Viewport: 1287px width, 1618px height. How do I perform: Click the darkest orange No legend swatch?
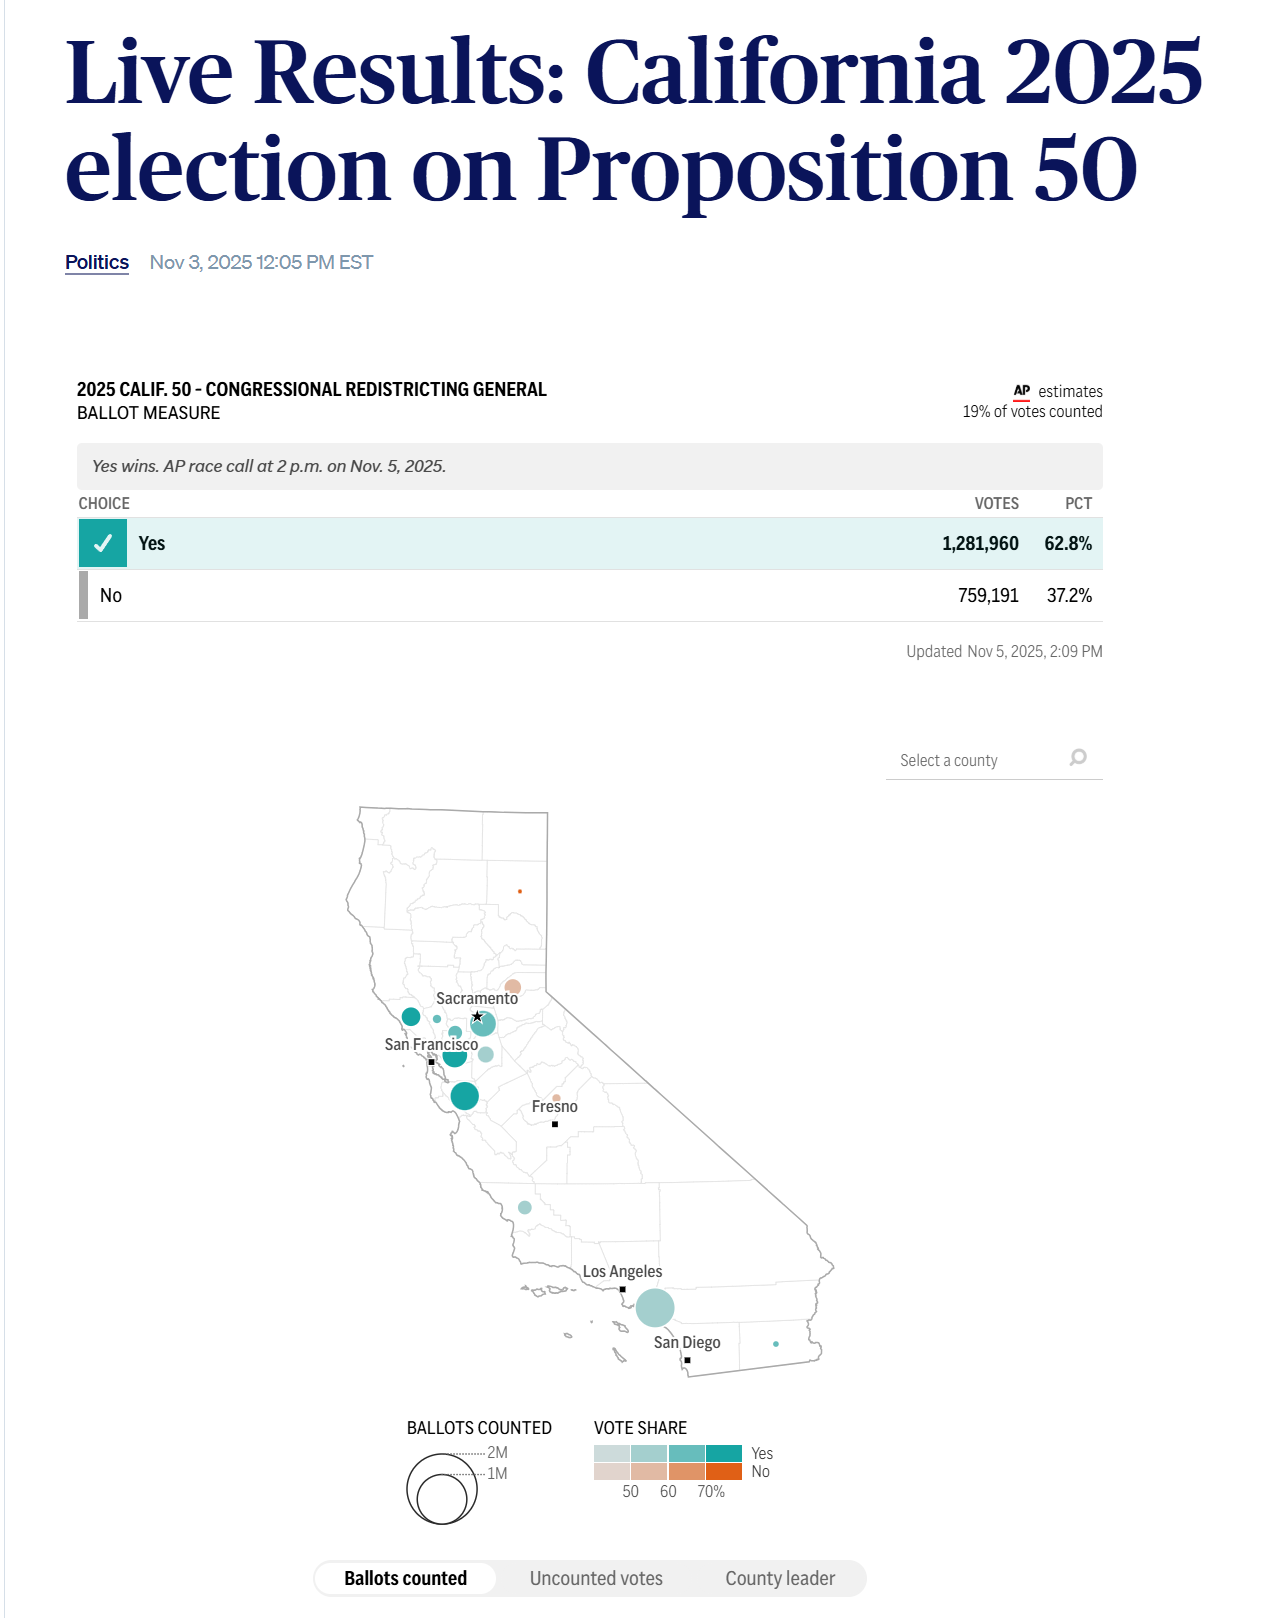tap(723, 1471)
